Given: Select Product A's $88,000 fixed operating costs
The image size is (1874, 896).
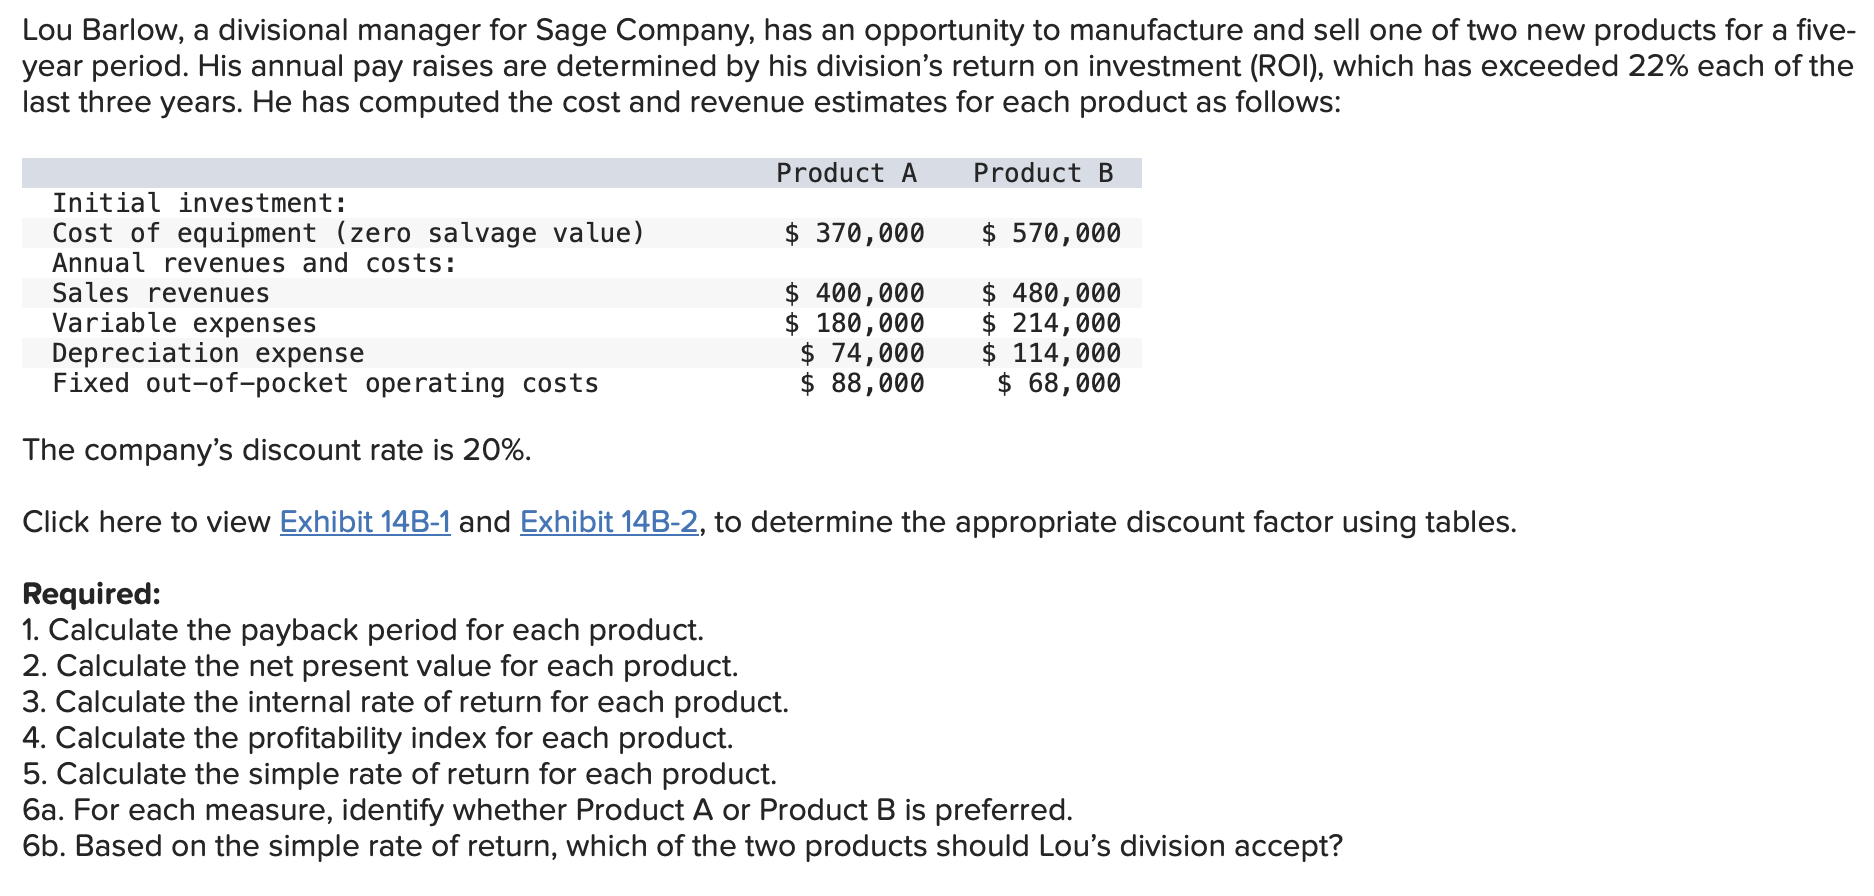Looking at the screenshot, I should tap(862, 383).
